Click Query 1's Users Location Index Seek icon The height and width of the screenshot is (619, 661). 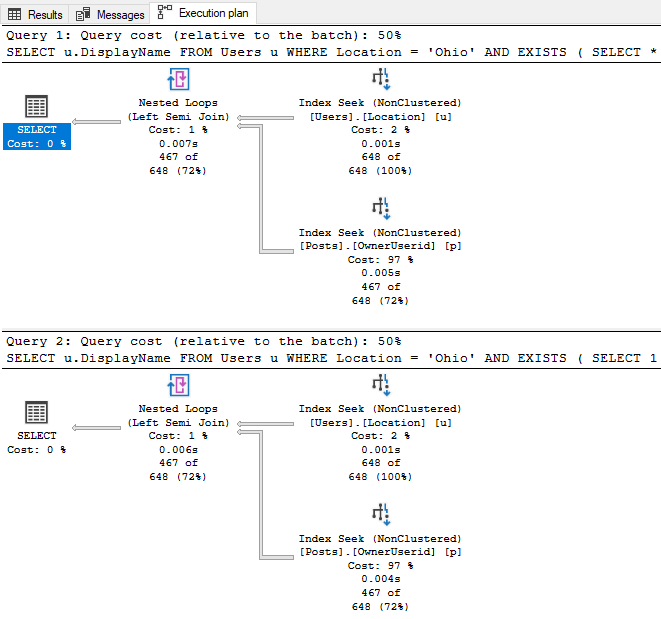click(380, 80)
